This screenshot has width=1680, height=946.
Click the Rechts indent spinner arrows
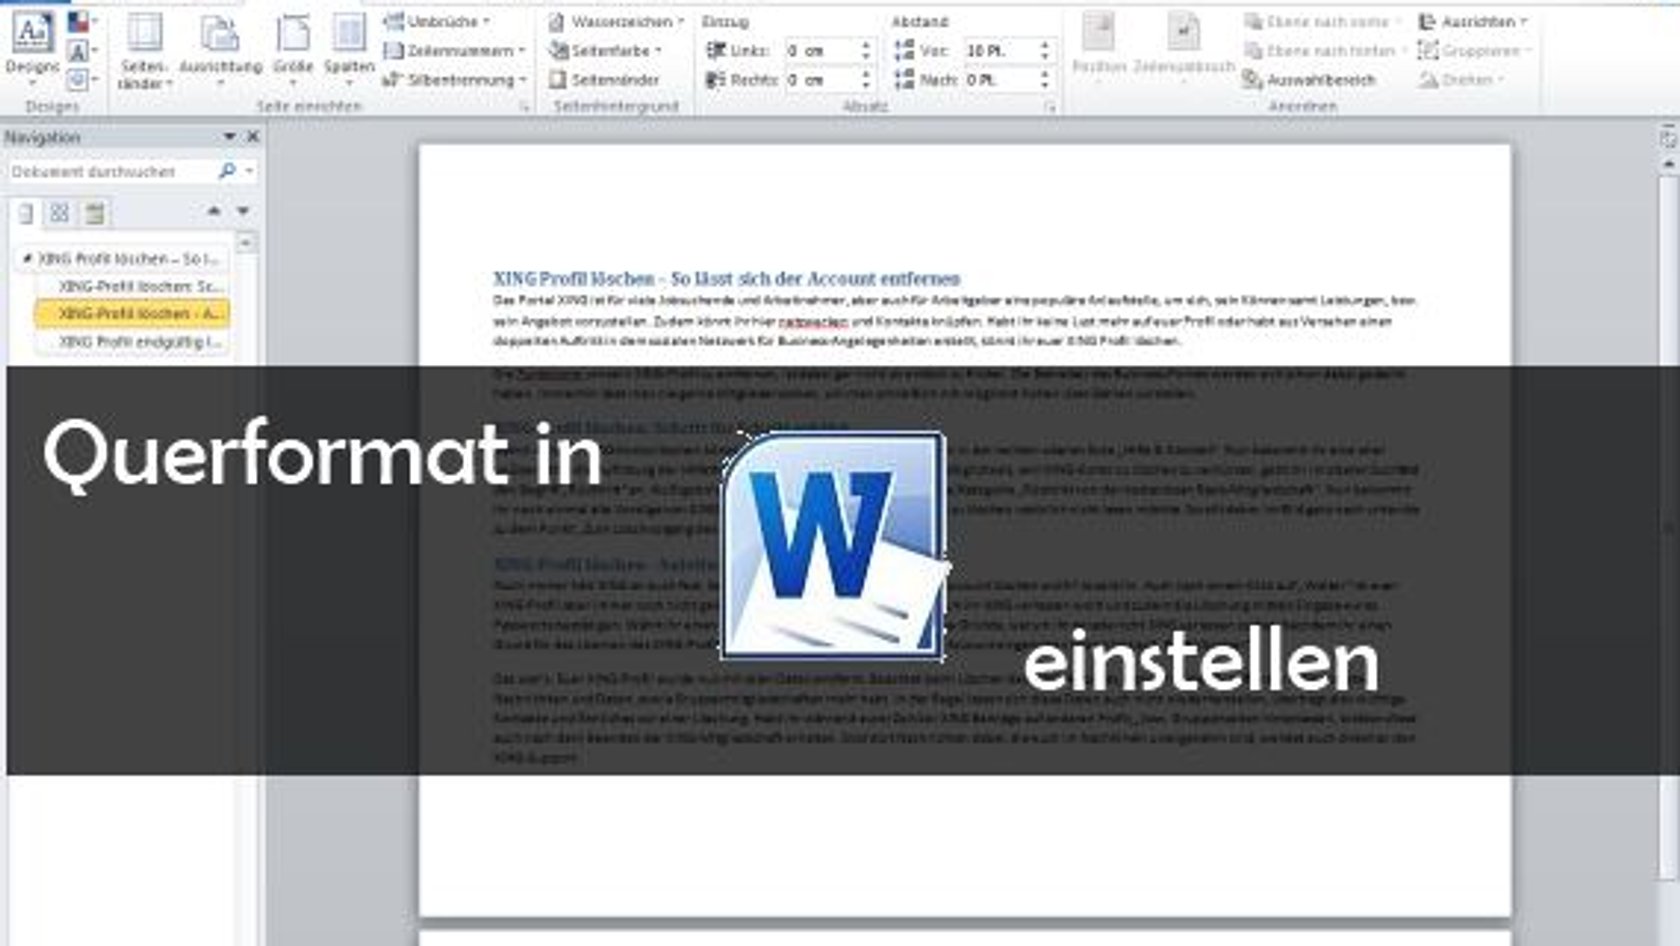(x=866, y=79)
